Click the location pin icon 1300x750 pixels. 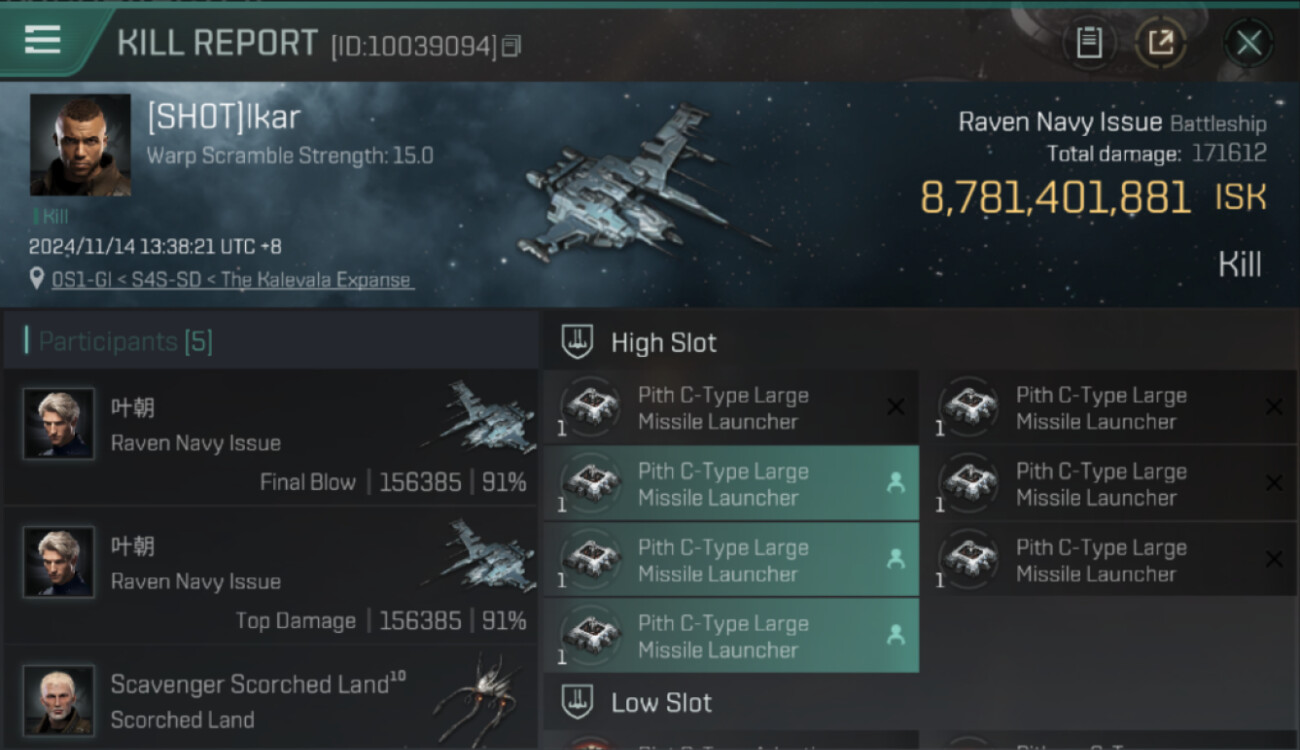tap(37, 278)
